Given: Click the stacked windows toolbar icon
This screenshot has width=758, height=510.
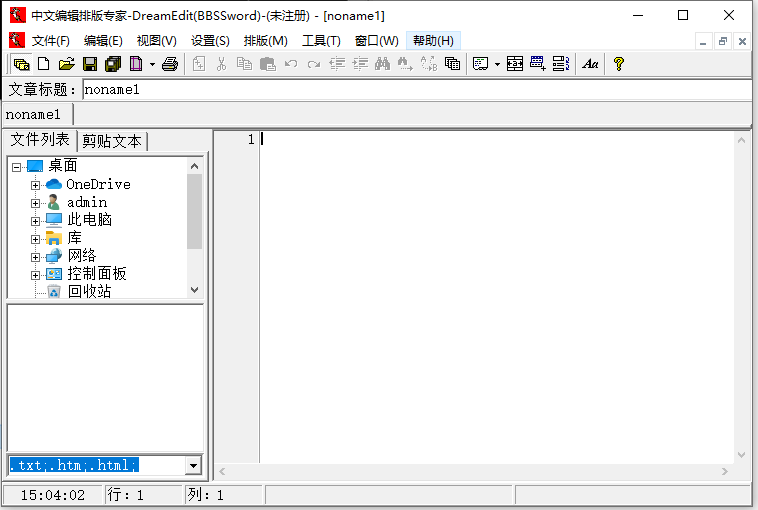Looking at the screenshot, I should pos(452,64).
